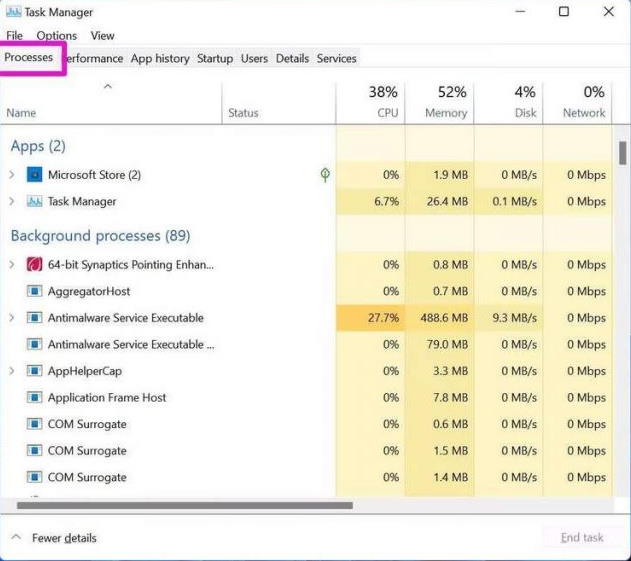Expand the Task Manager app row
631x561 pixels.
click(x=12, y=201)
